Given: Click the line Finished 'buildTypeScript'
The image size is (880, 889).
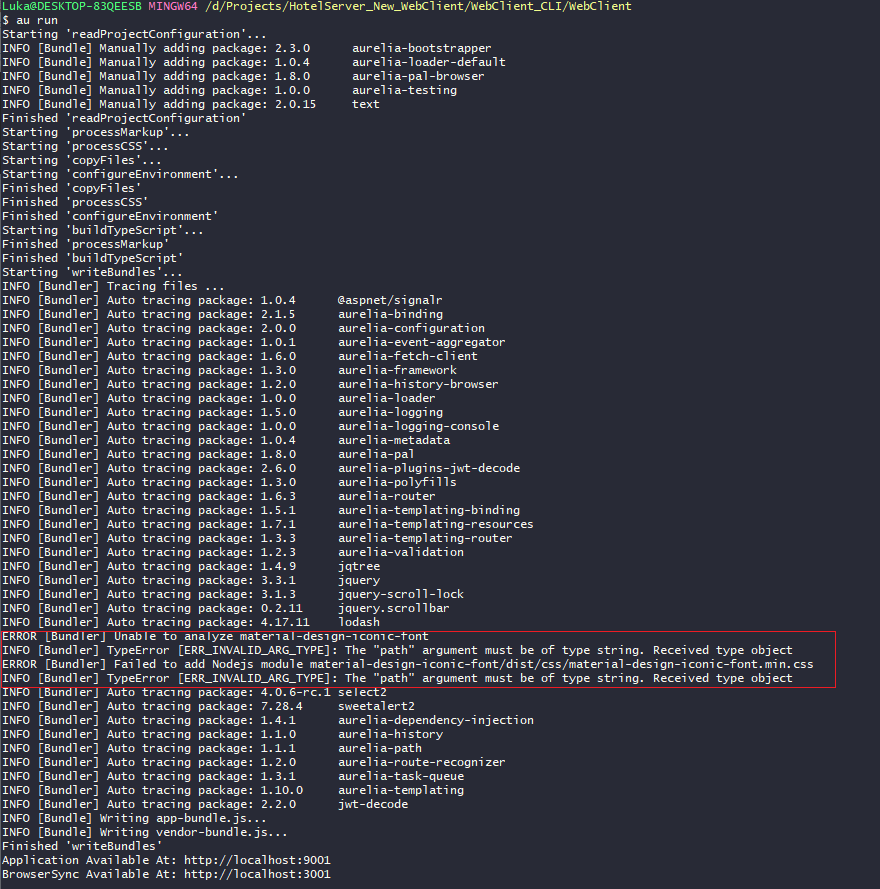Looking at the screenshot, I should point(92,259).
